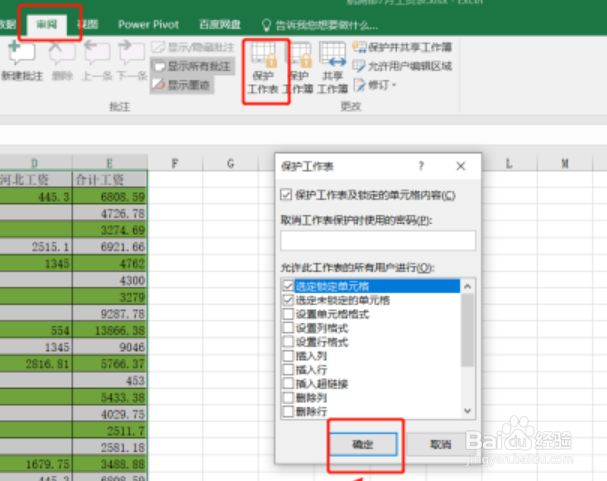
Task: Enable Delete columns (删除列) checkbox
Action: [288, 397]
